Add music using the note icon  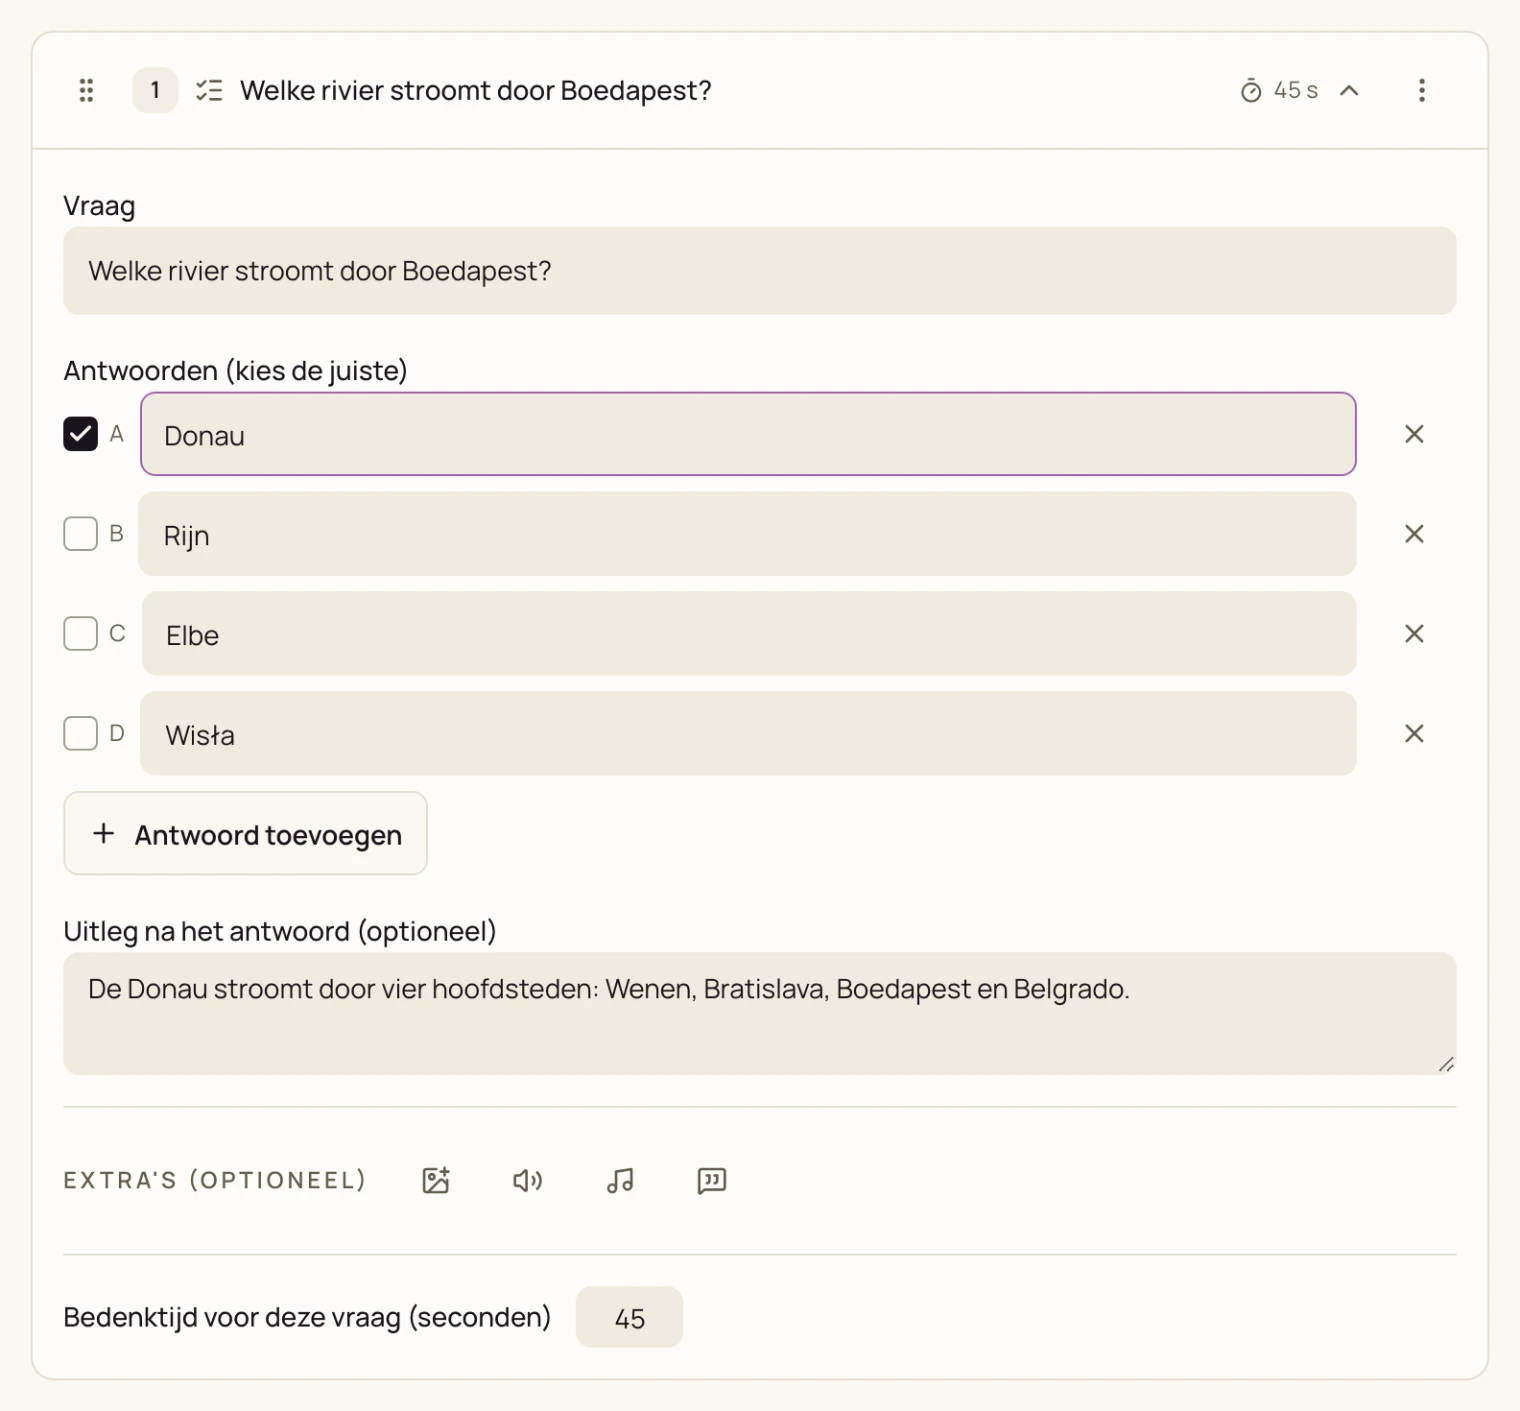pos(620,1181)
